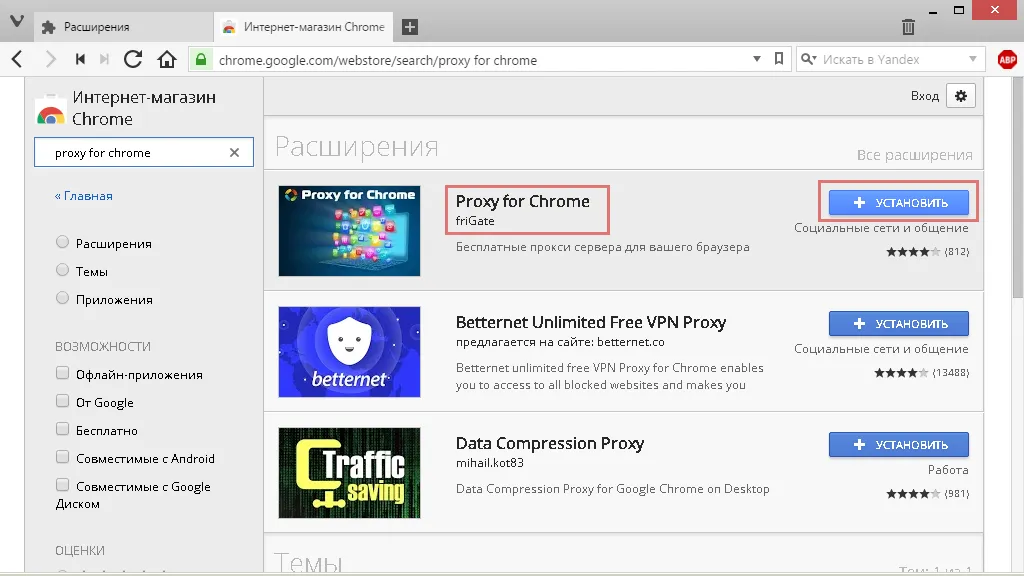Open the web store settings gear
Screen dimensions: 1024x576
tap(961, 96)
